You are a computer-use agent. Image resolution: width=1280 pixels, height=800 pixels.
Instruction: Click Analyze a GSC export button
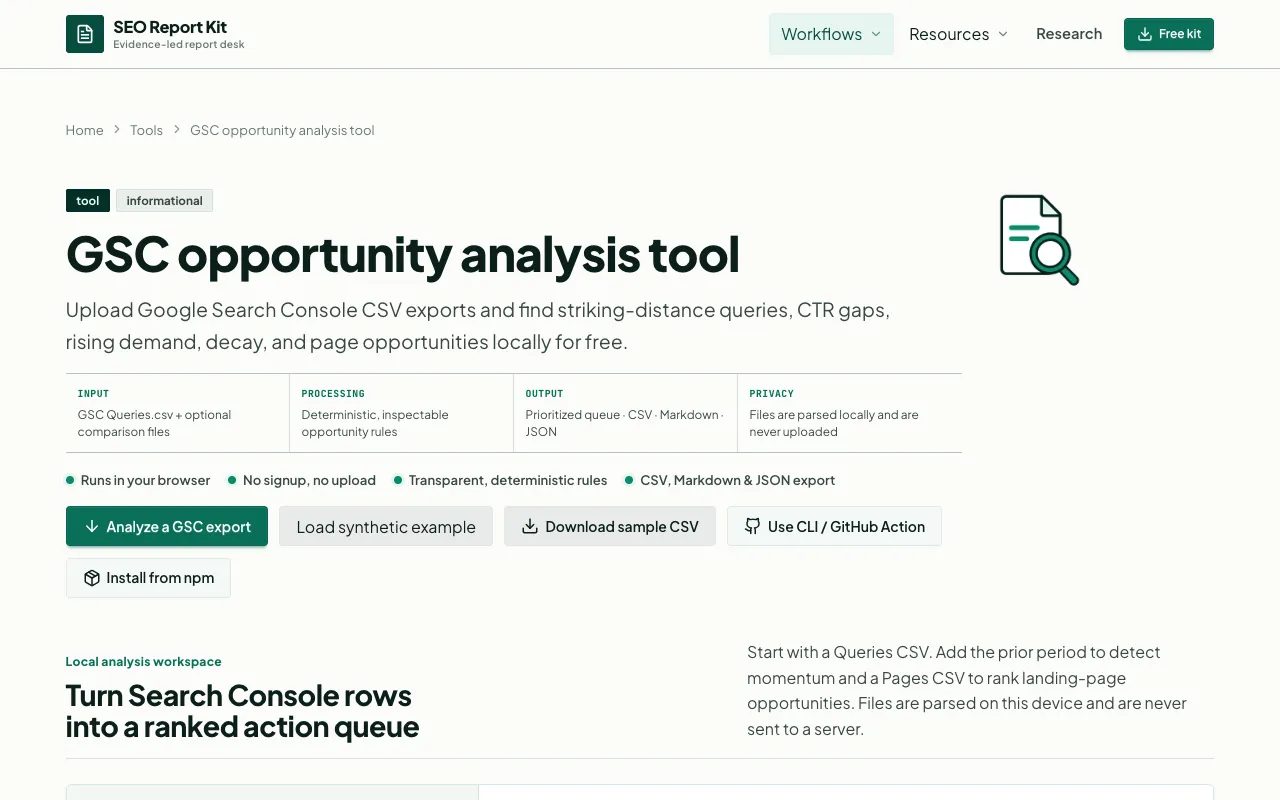(x=167, y=526)
